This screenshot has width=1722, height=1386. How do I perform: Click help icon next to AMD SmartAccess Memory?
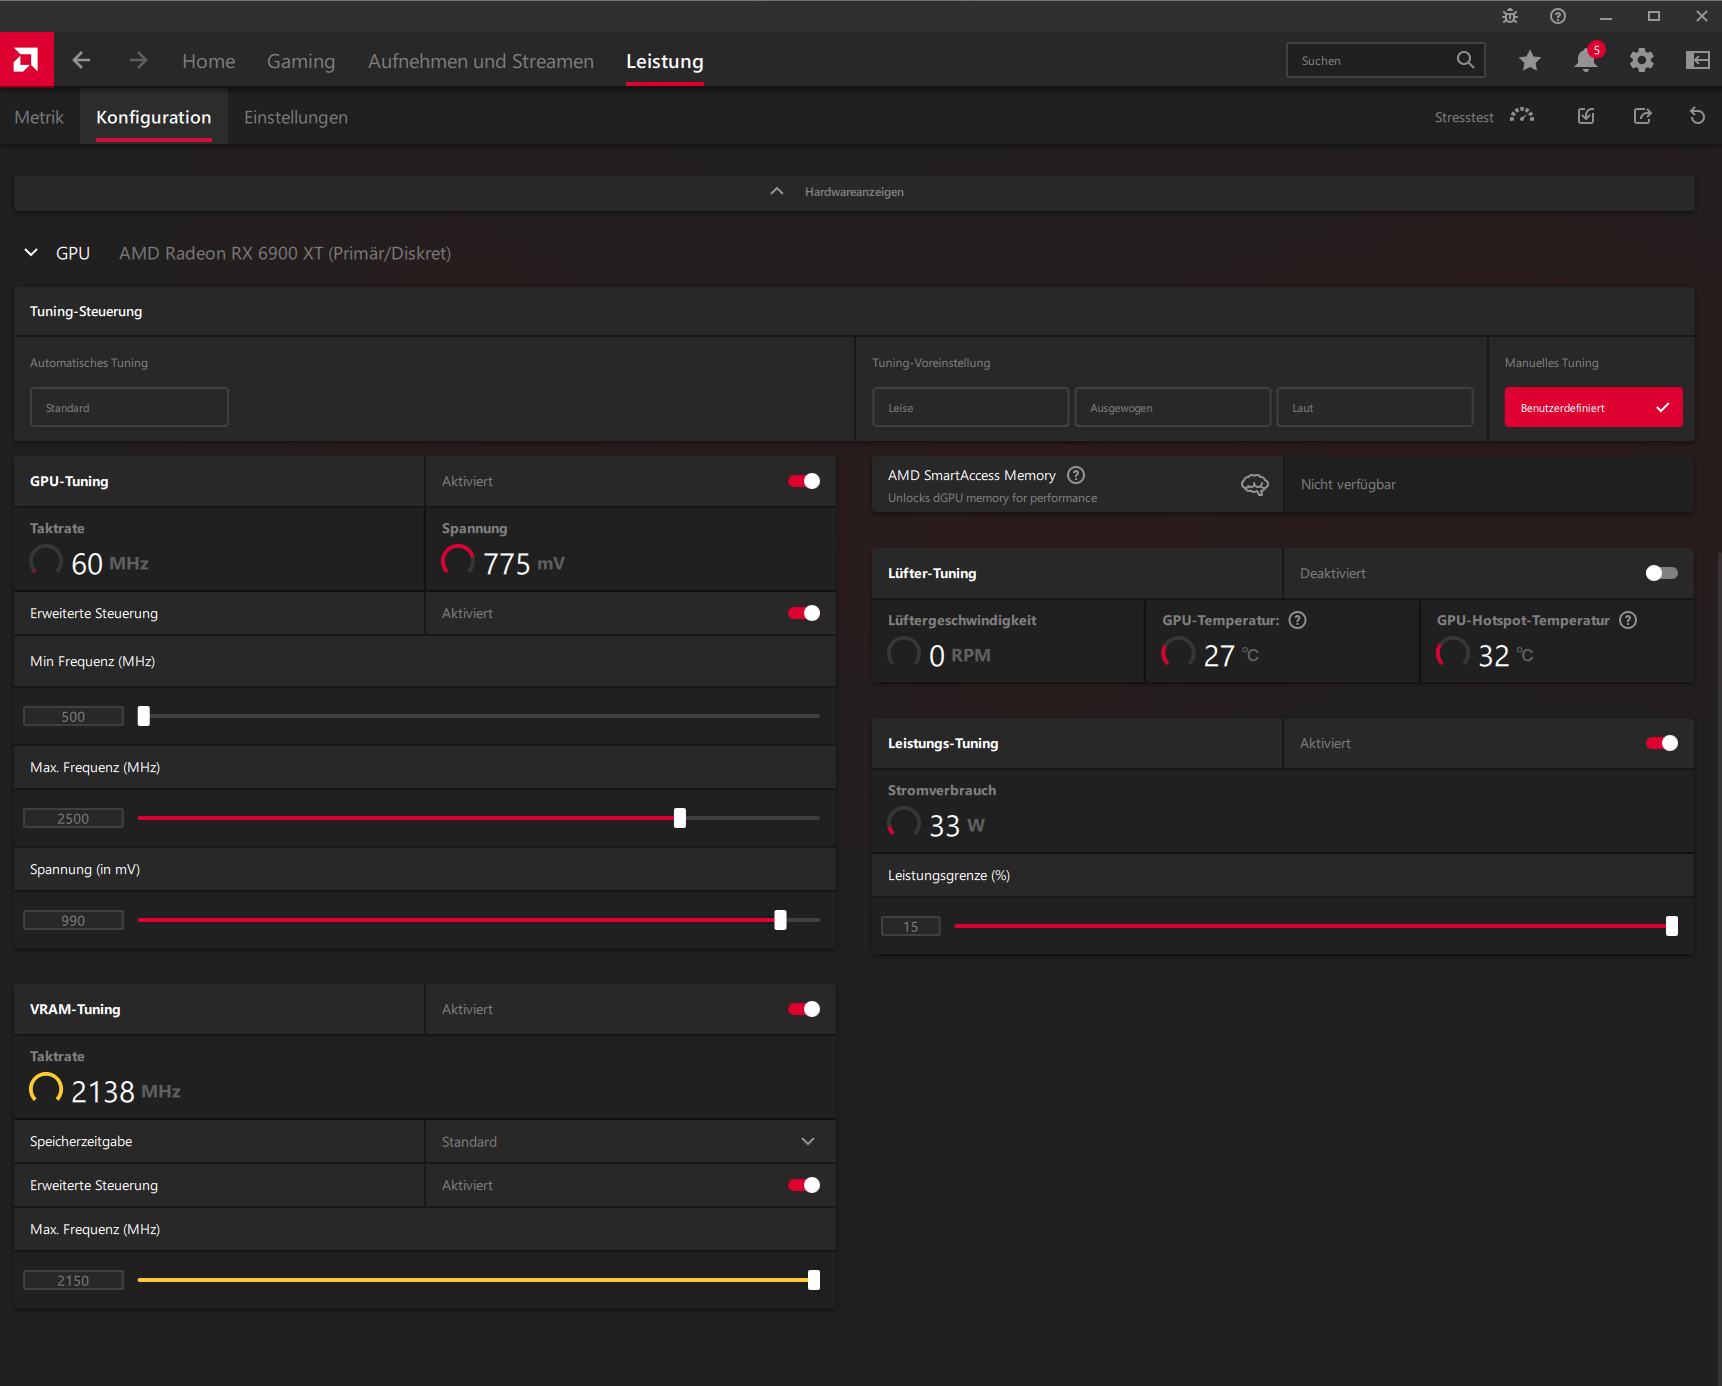coord(1076,475)
